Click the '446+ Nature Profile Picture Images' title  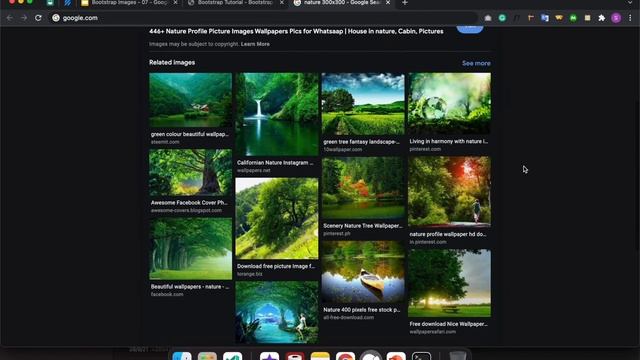[296, 31]
